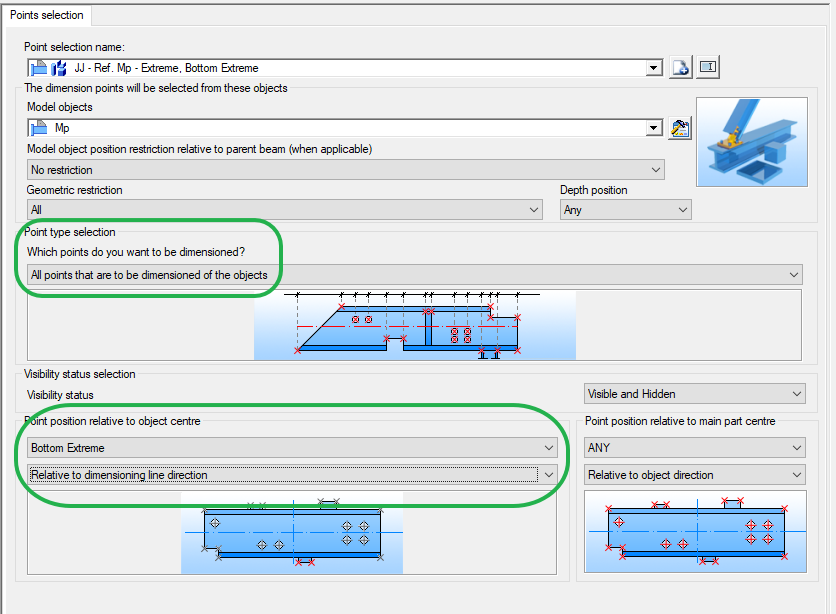Click the steel connection preview image
Image resolution: width=836 pixels, height=614 pixels.
pos(752,141)
